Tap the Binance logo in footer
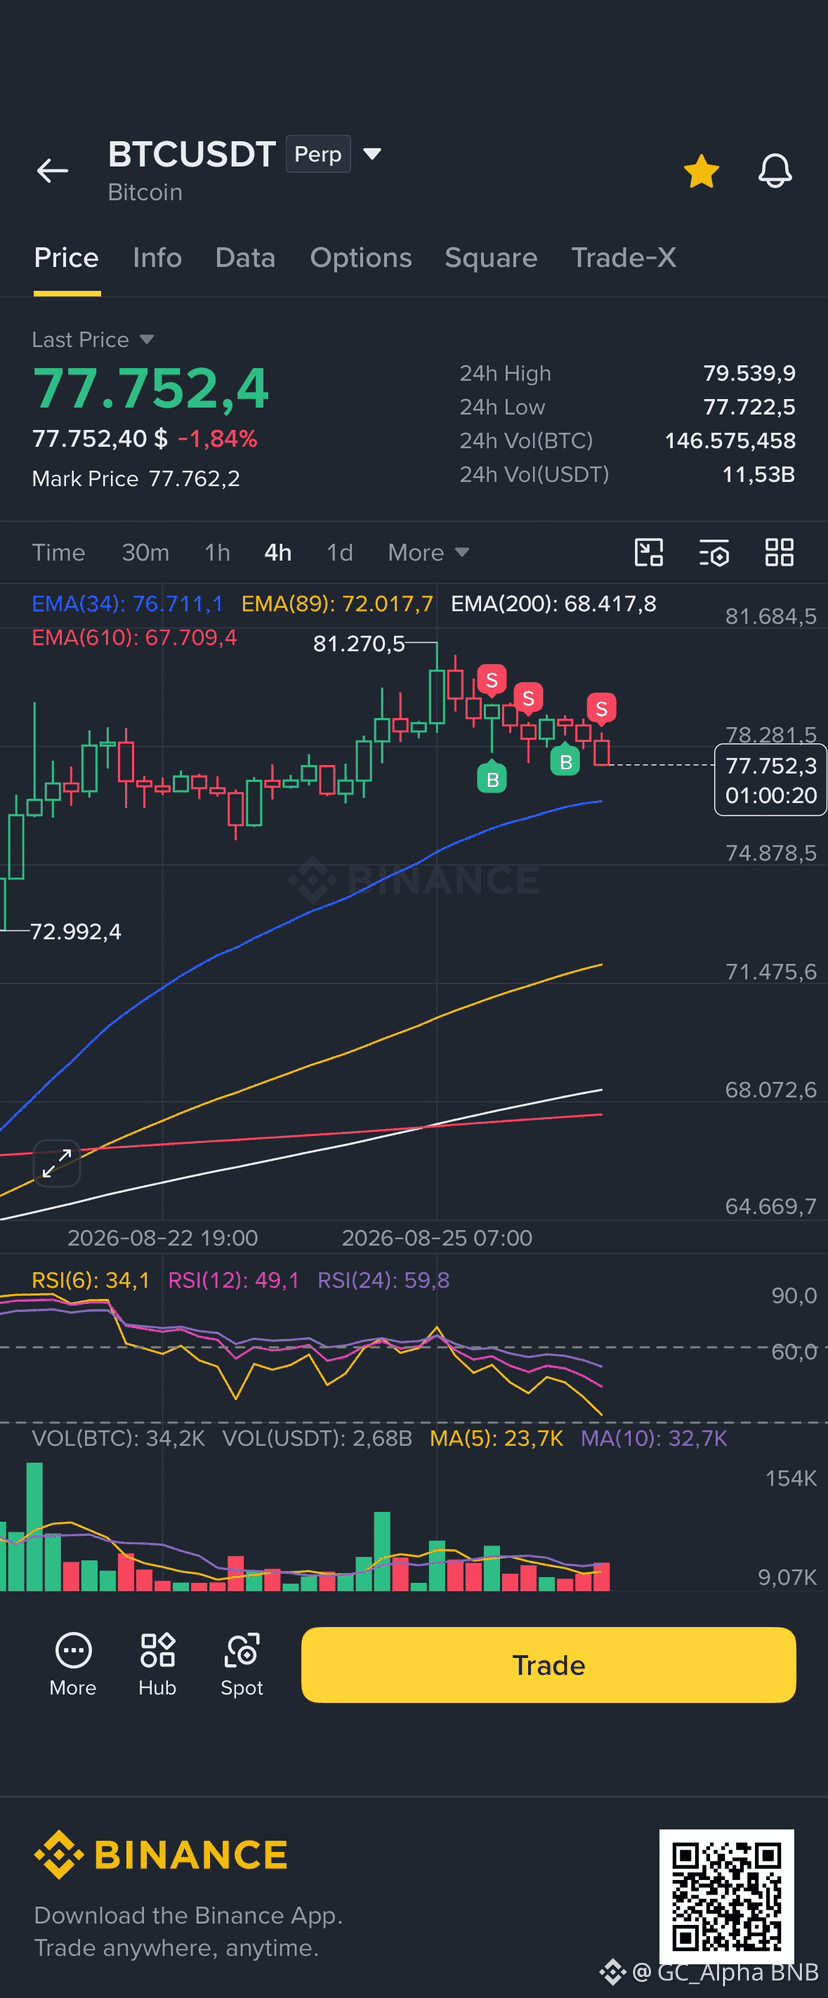The width and height of the screenshot is (828, 1998). tap(160, 1855)
